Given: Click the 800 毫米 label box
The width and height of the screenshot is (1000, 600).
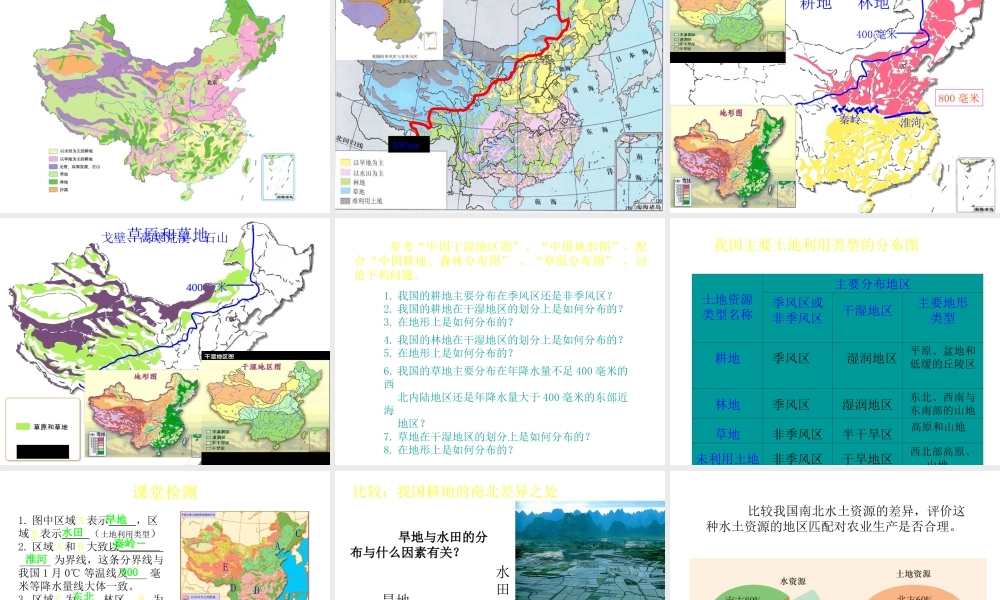Looking at the screenshot, I should click(x=959, y=98).
